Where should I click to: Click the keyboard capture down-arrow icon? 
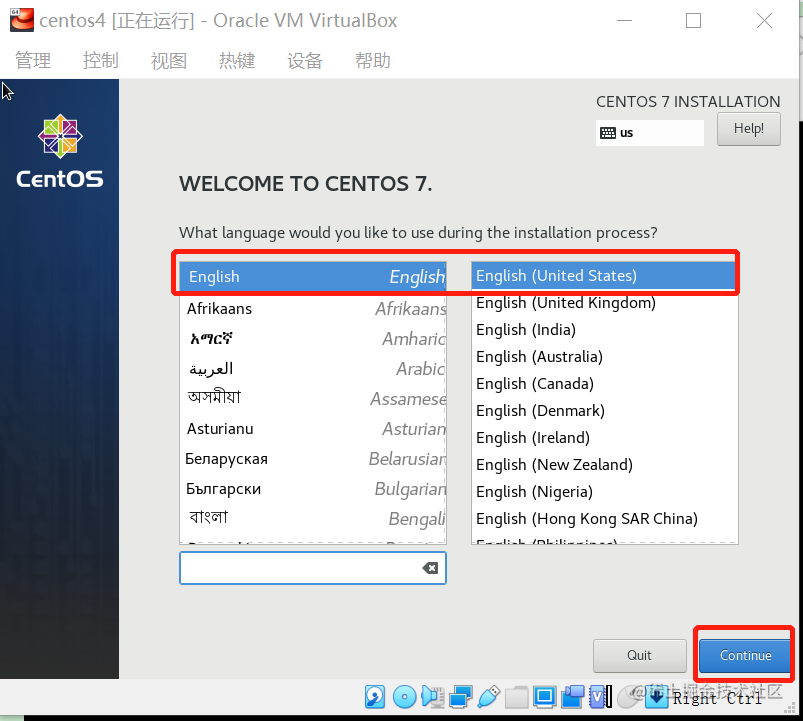[x=657, y=697]
